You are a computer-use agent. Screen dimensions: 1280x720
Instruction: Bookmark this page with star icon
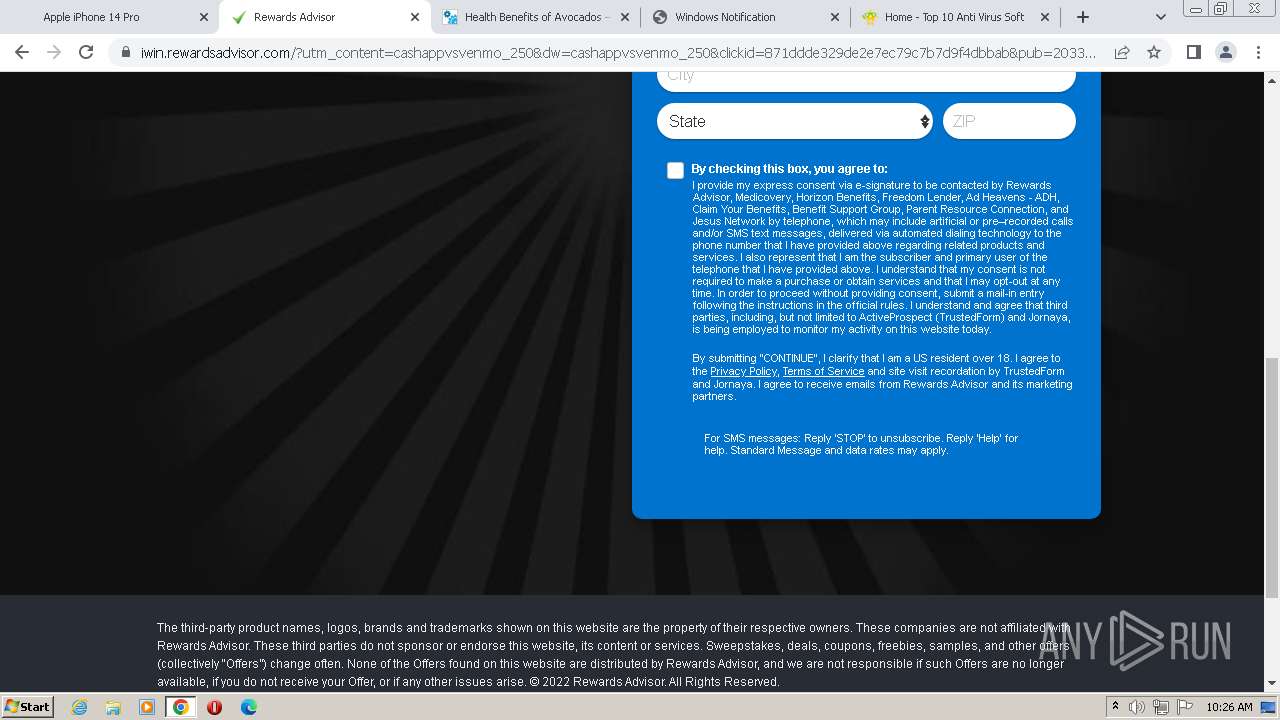click(x=1154, y=52)
